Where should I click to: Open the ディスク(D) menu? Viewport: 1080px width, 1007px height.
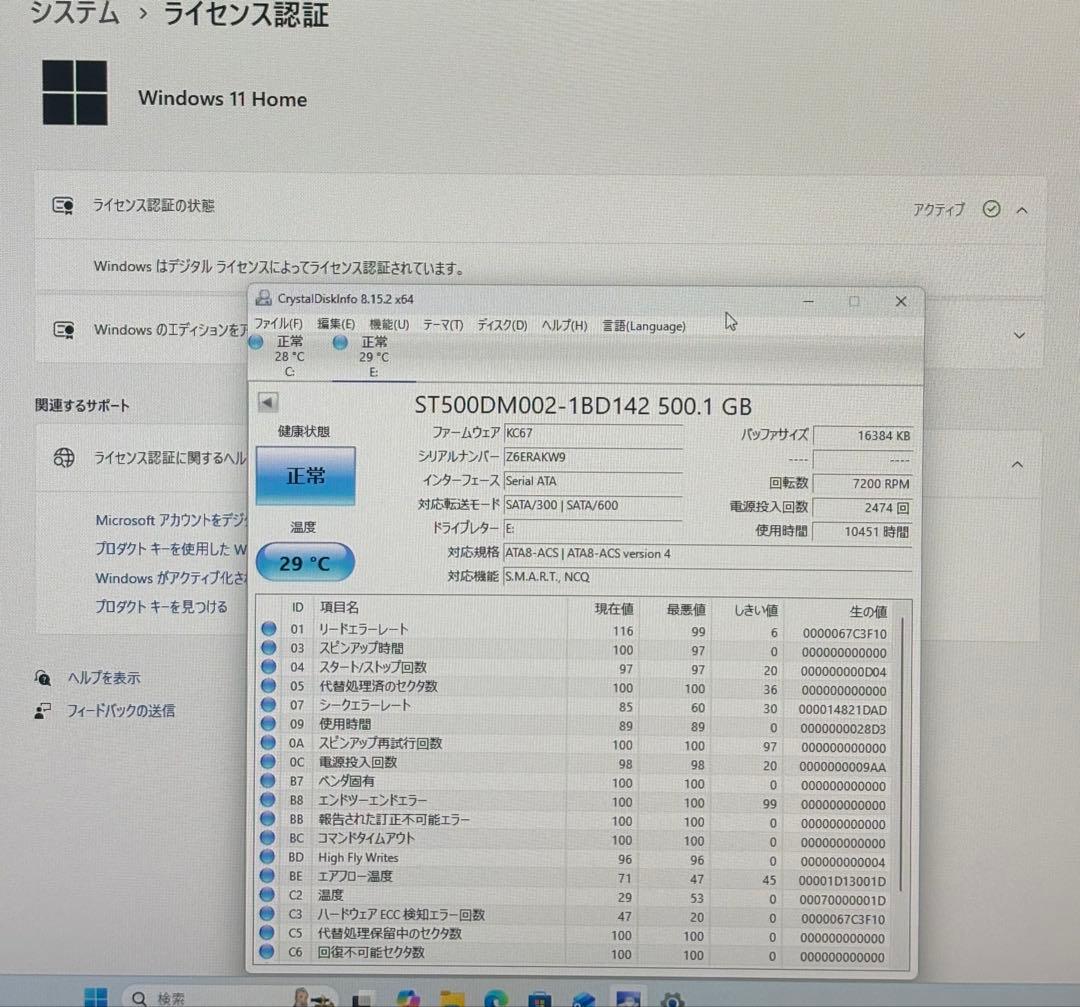502,325
